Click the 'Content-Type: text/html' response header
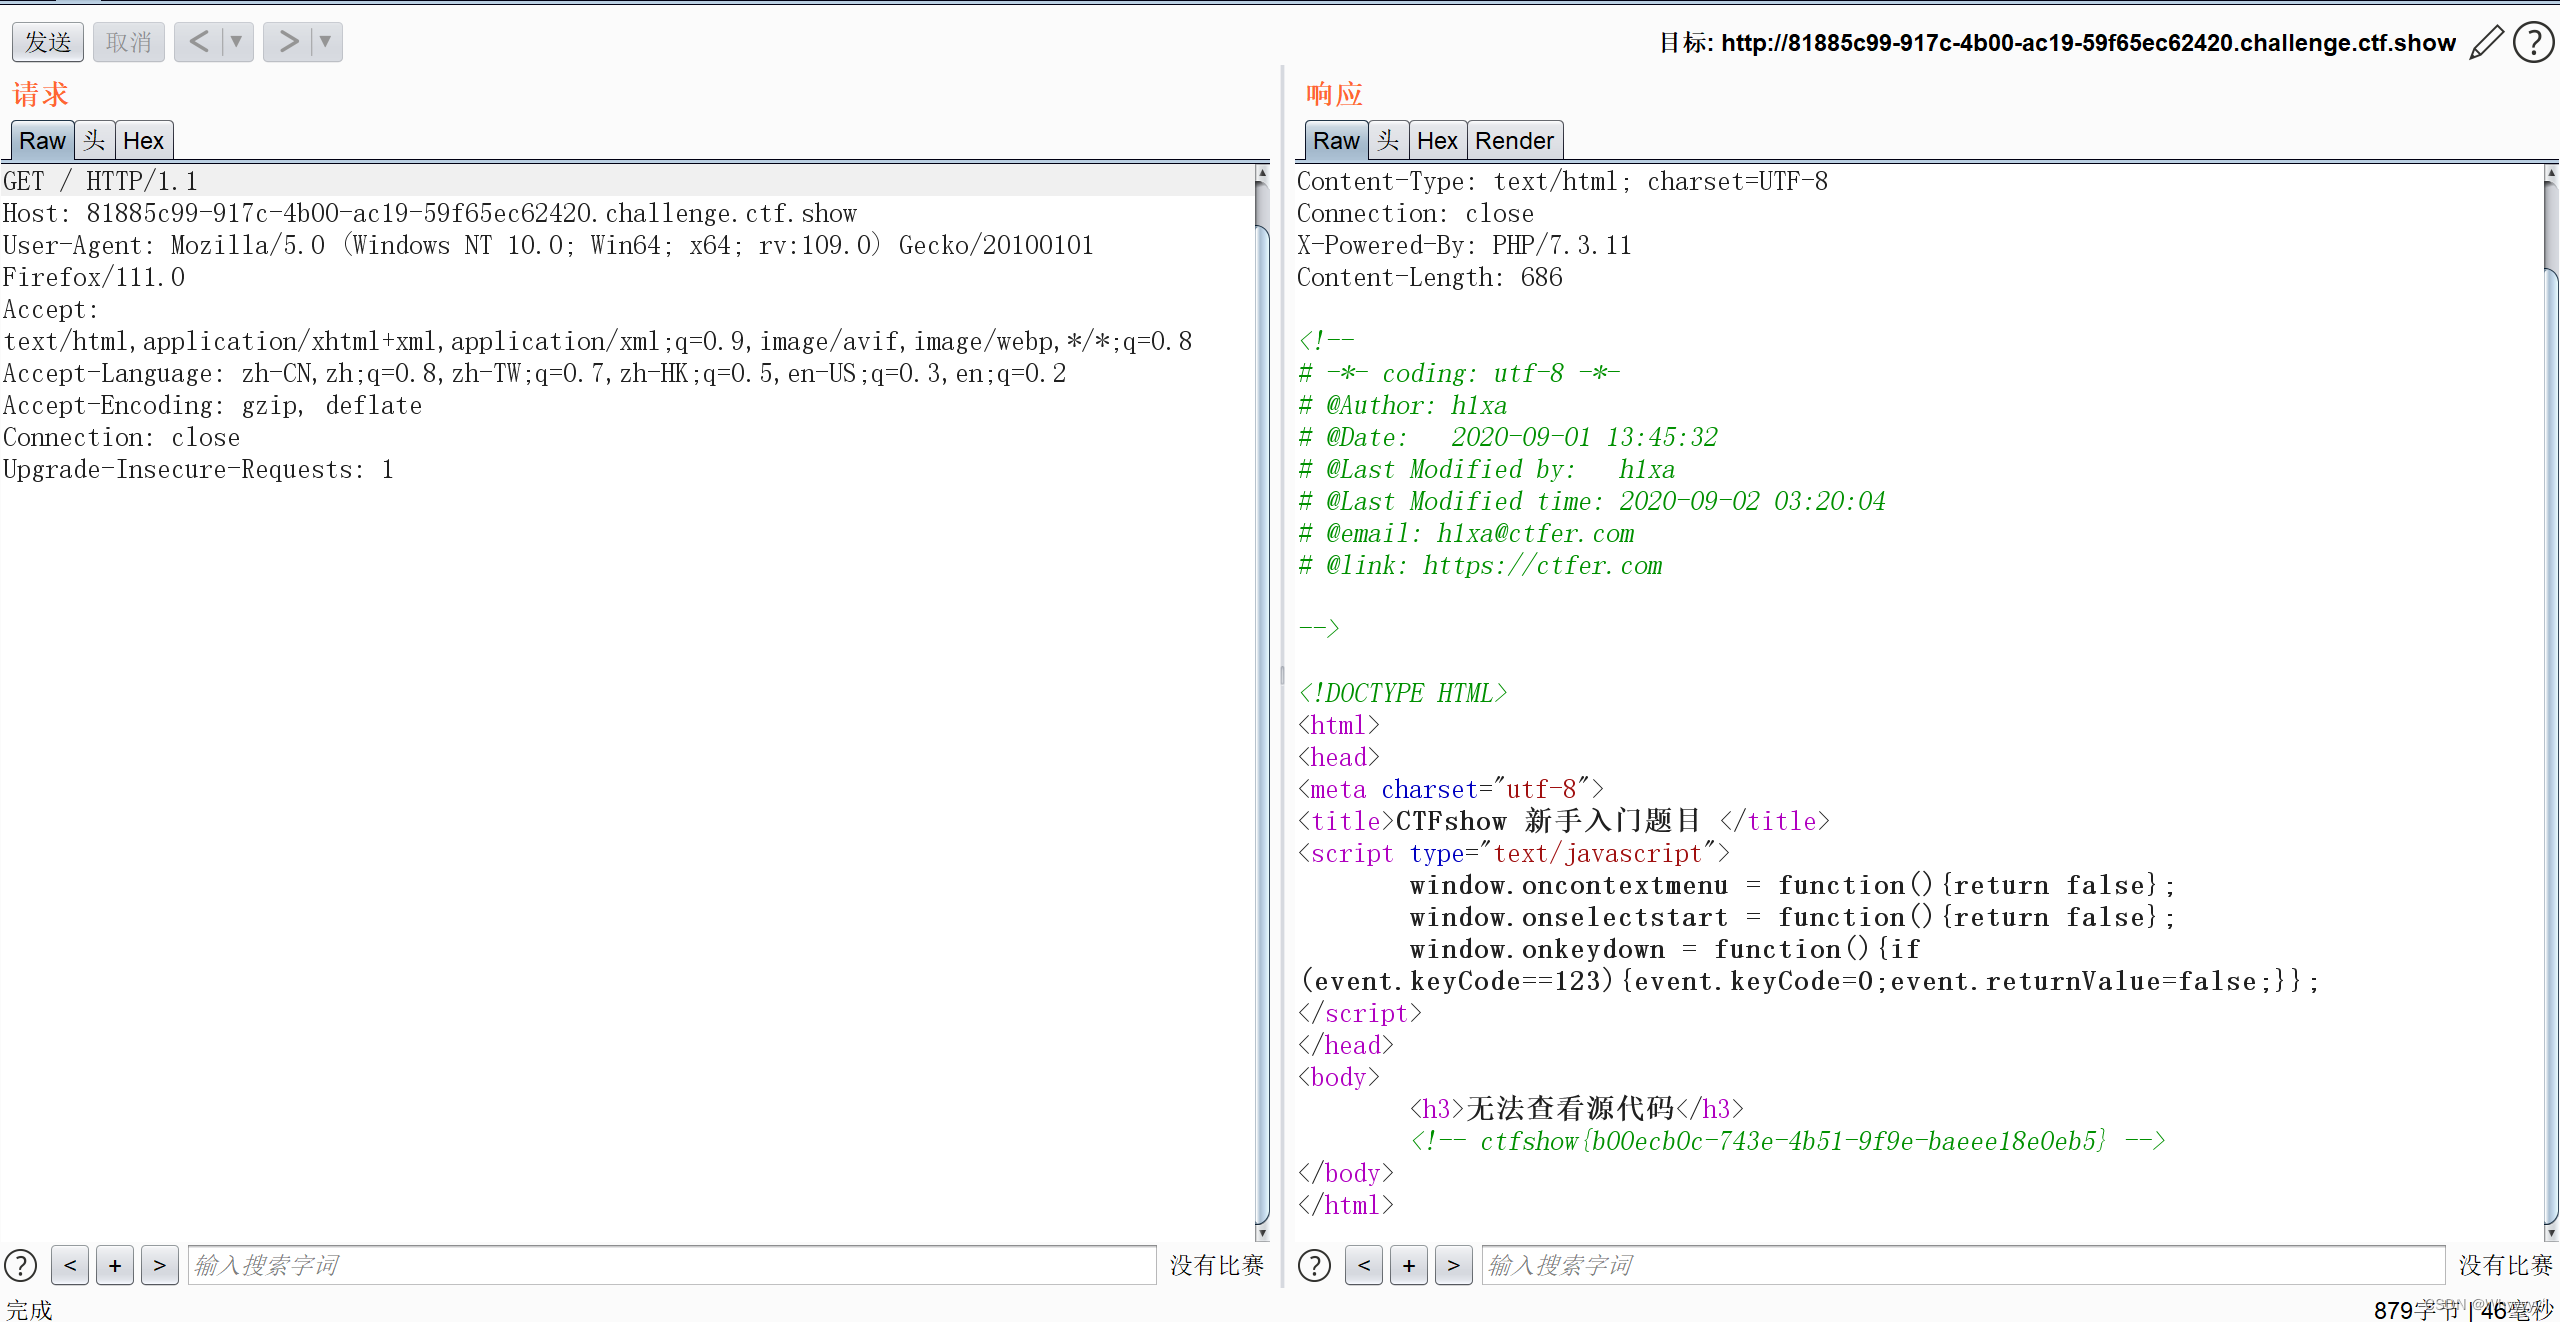The width and height of the screenshot is (2560, 1322). 1562,181
